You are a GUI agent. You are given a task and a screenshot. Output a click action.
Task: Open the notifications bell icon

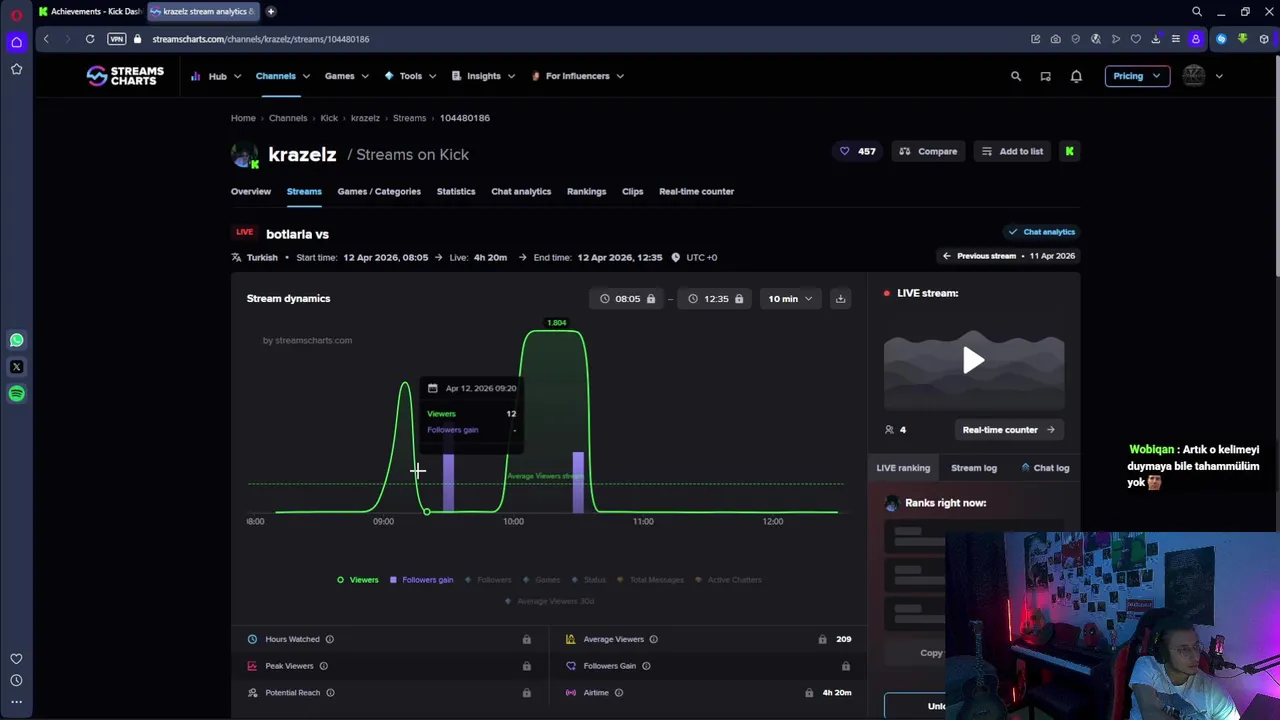pos(1076,76)
